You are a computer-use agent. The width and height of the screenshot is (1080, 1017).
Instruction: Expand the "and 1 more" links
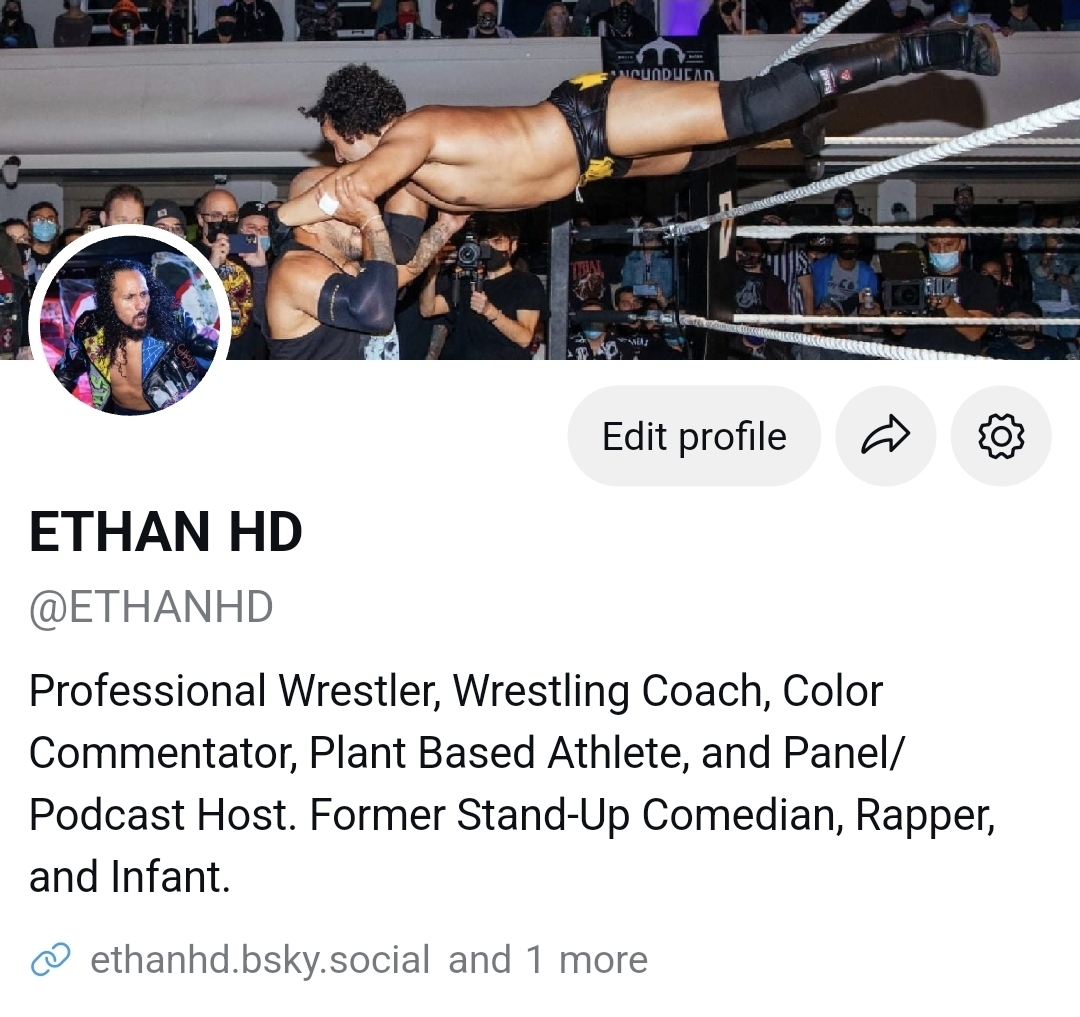coord(547,960)
